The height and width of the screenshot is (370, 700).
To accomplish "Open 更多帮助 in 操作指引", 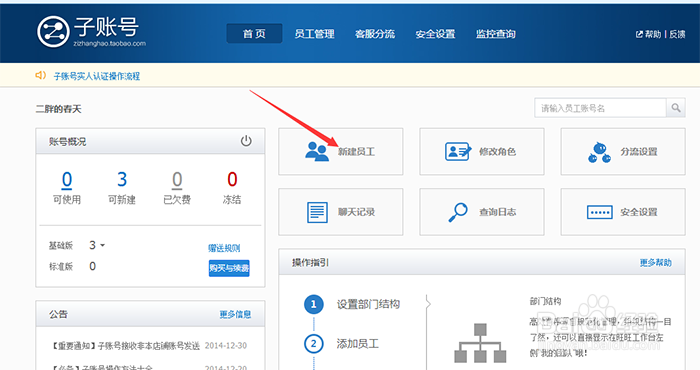I will [655, 262].
